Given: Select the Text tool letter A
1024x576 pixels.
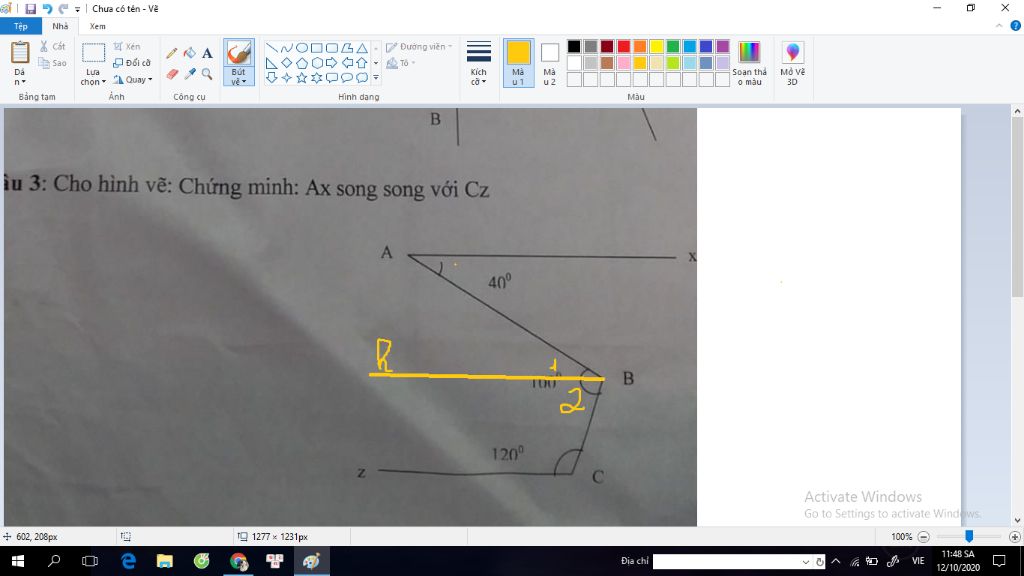Looking at the screenshot, I should coord(207,54).
